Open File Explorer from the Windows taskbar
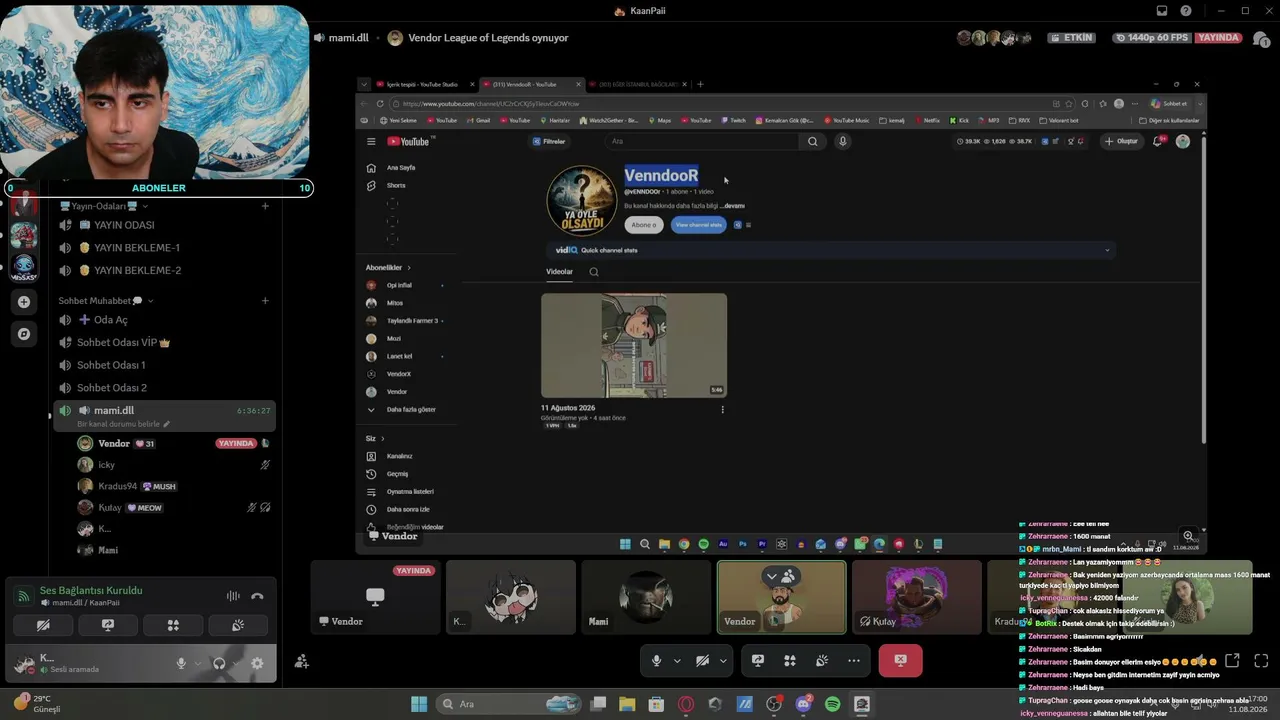 [627, 704]
